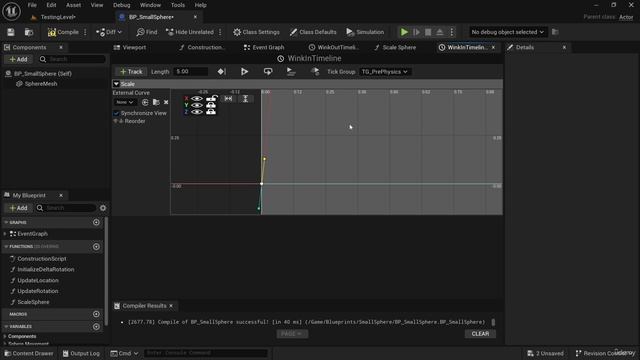Open the debug object selector dropdown

tap(507, 32)
